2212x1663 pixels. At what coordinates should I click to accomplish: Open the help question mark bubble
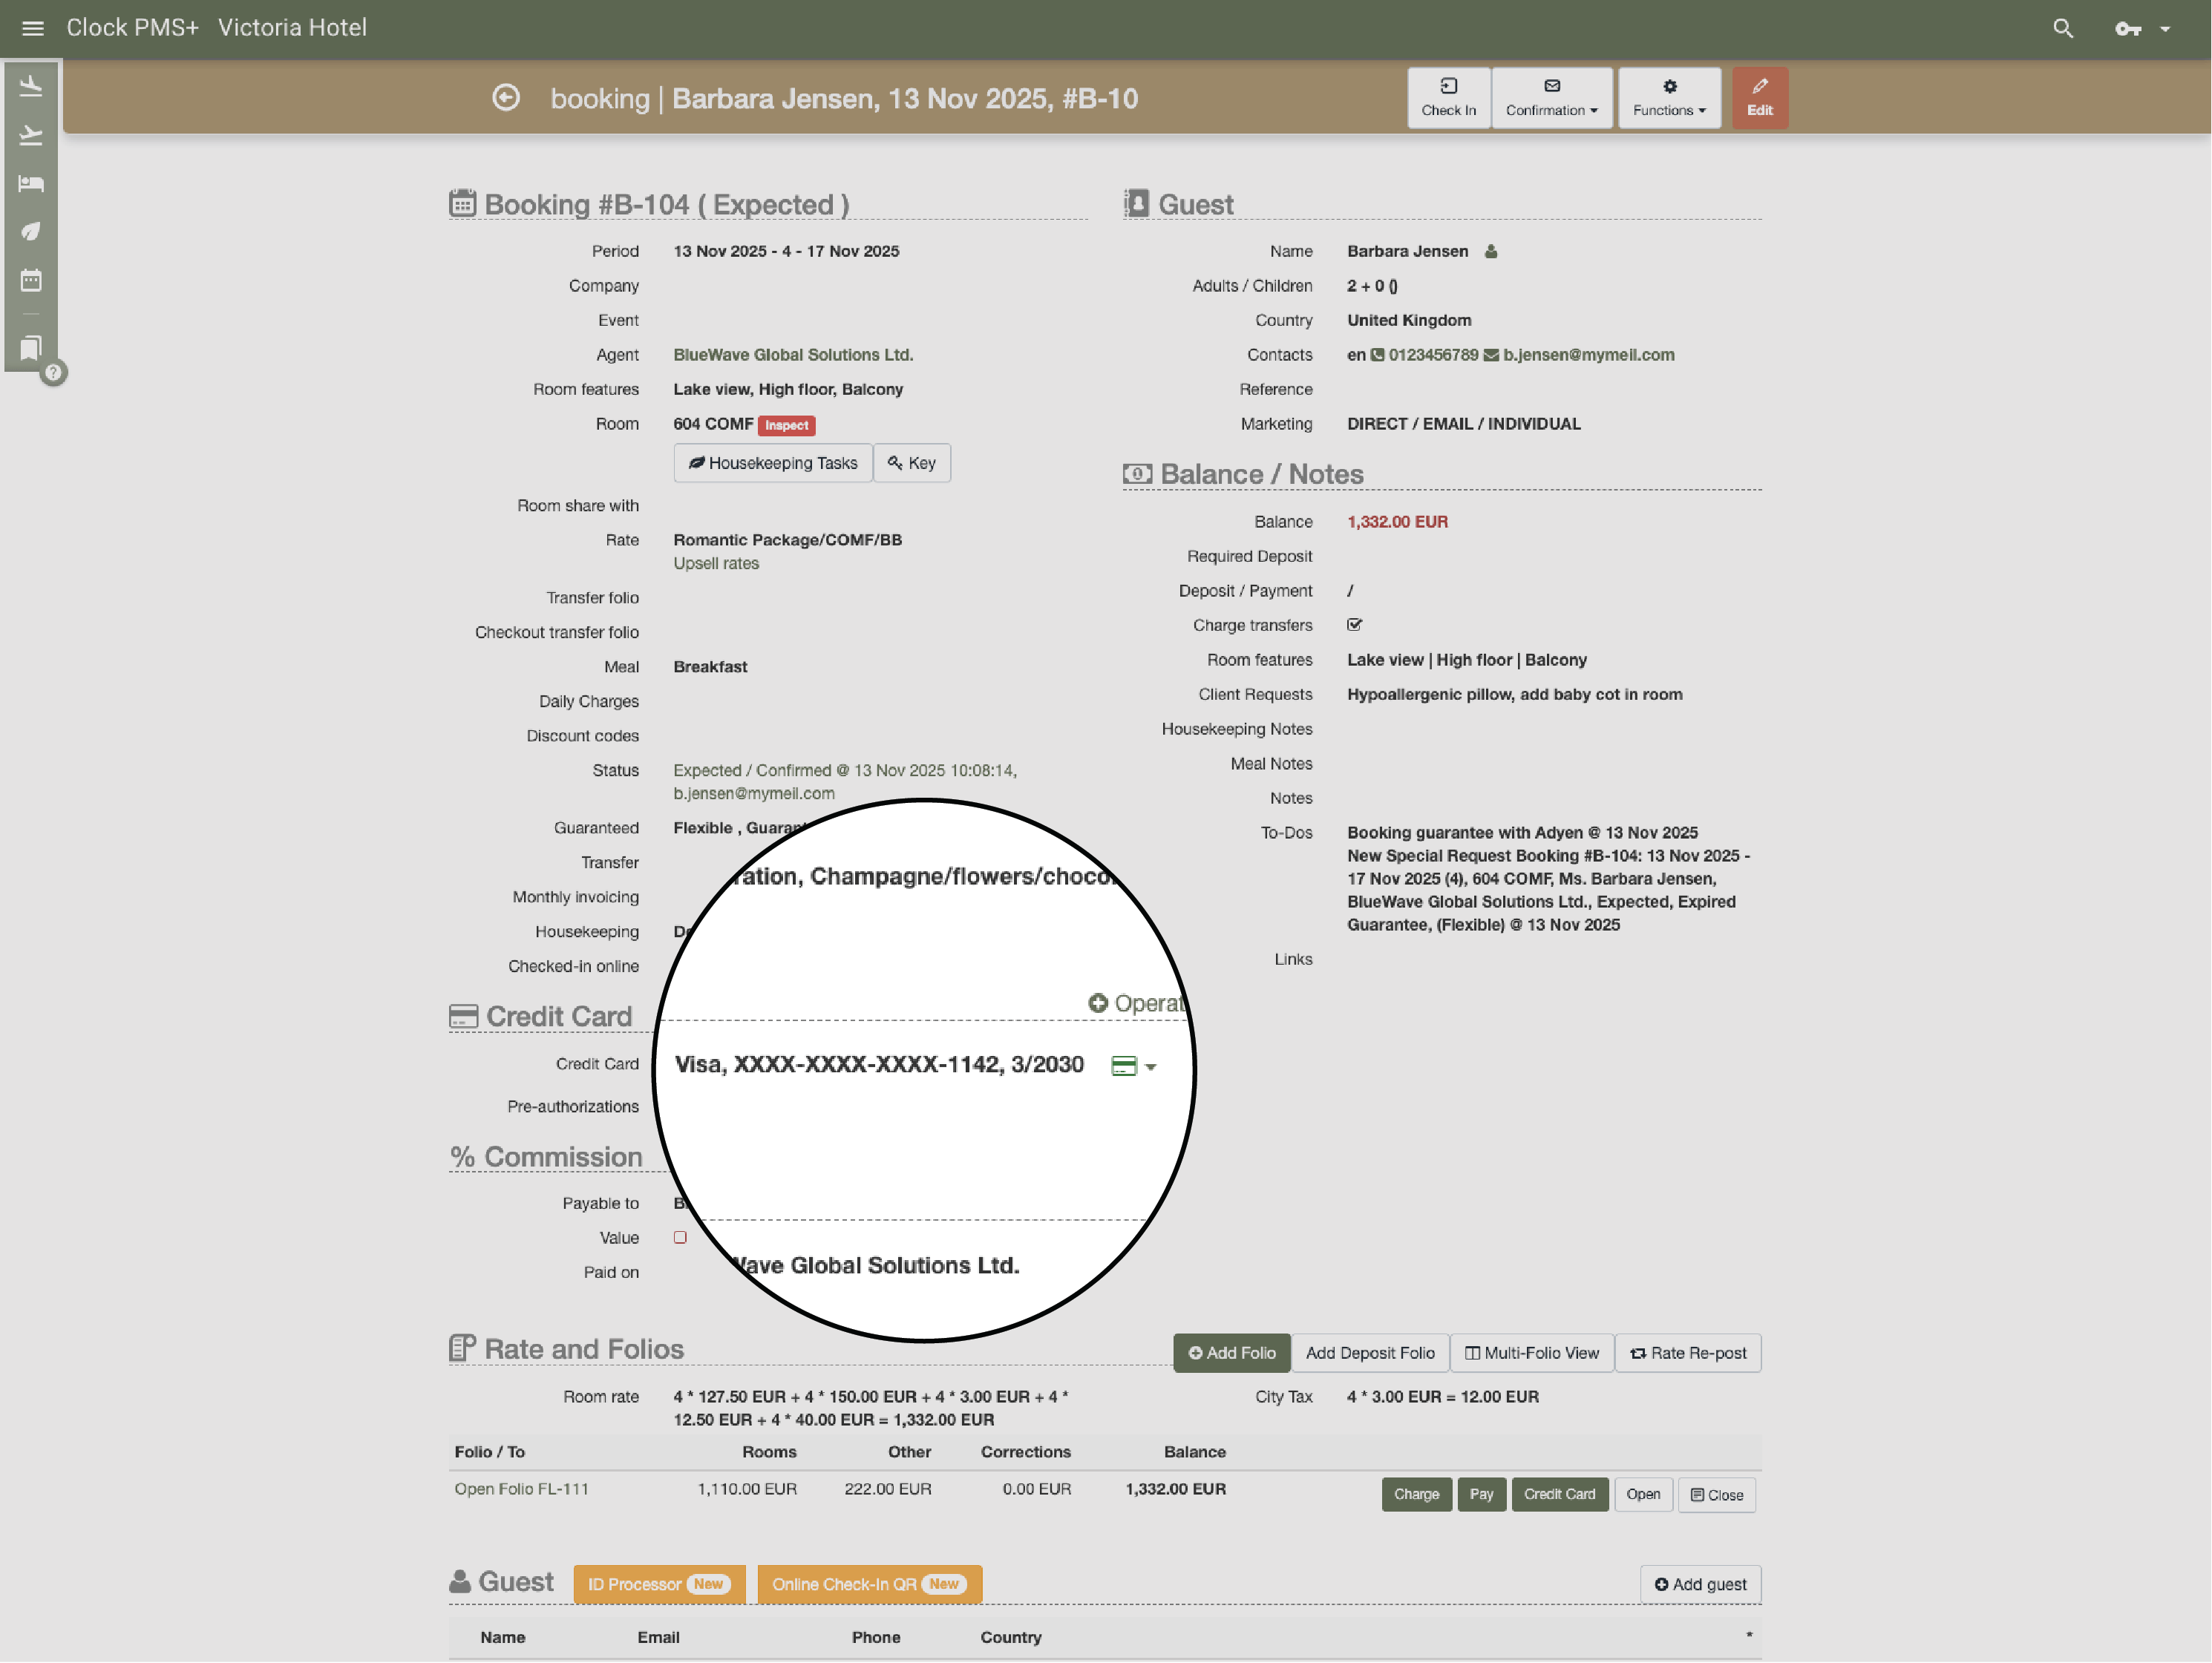point(54,373)
